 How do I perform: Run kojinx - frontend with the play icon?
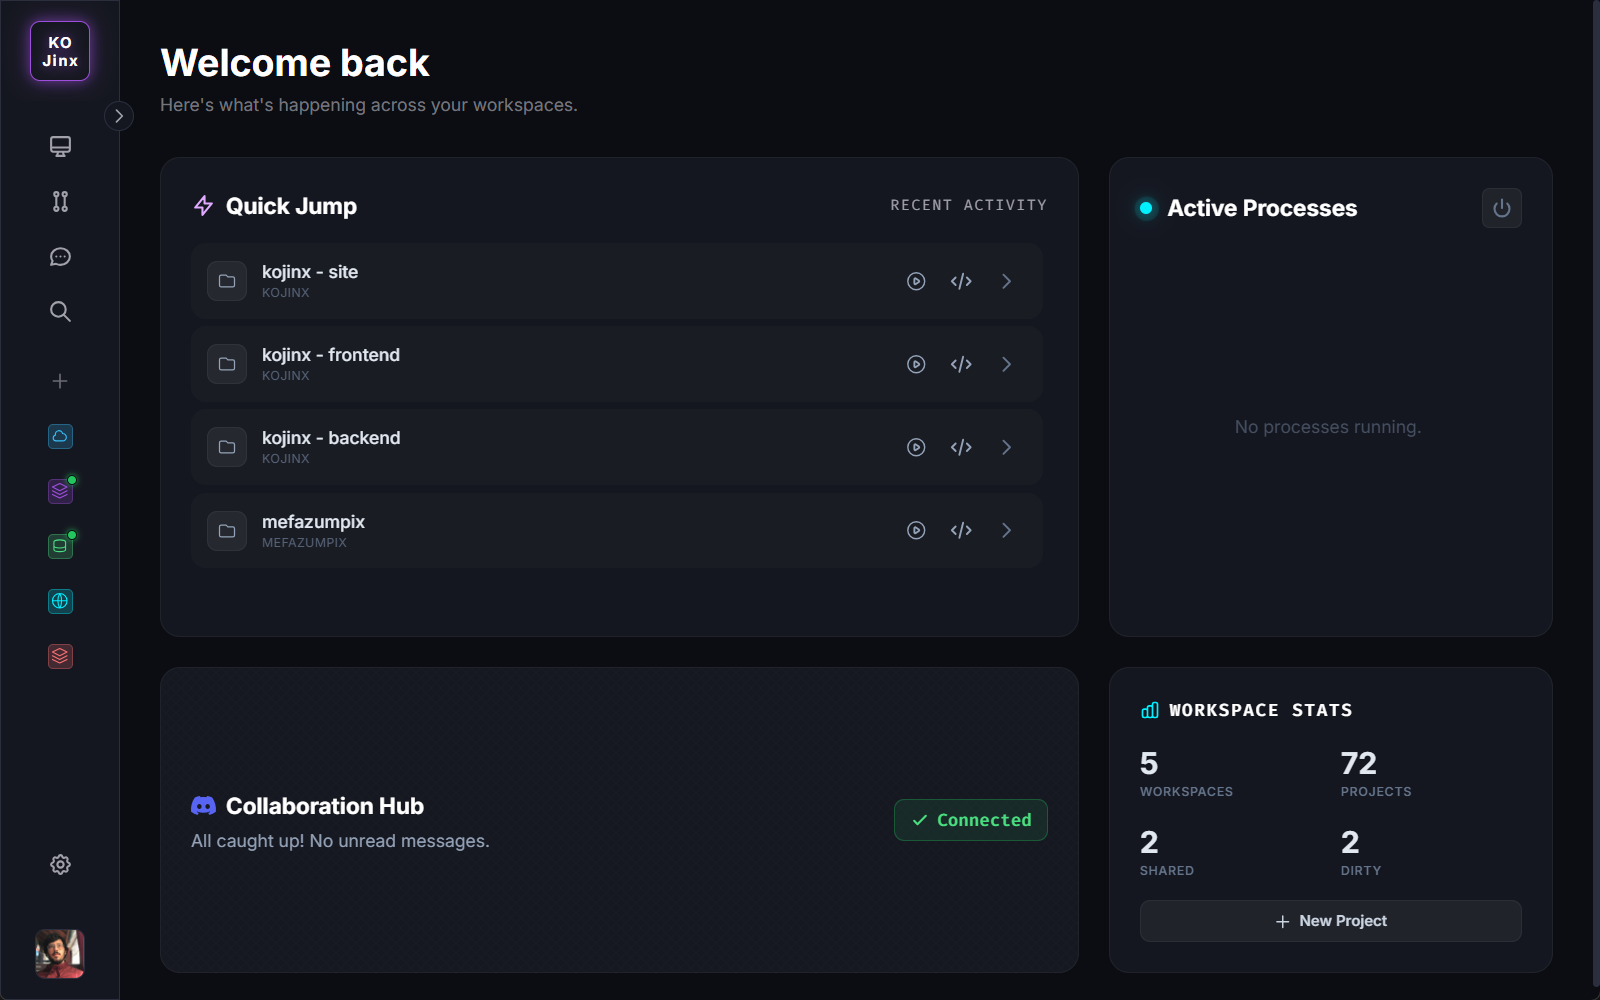point(916,364)
